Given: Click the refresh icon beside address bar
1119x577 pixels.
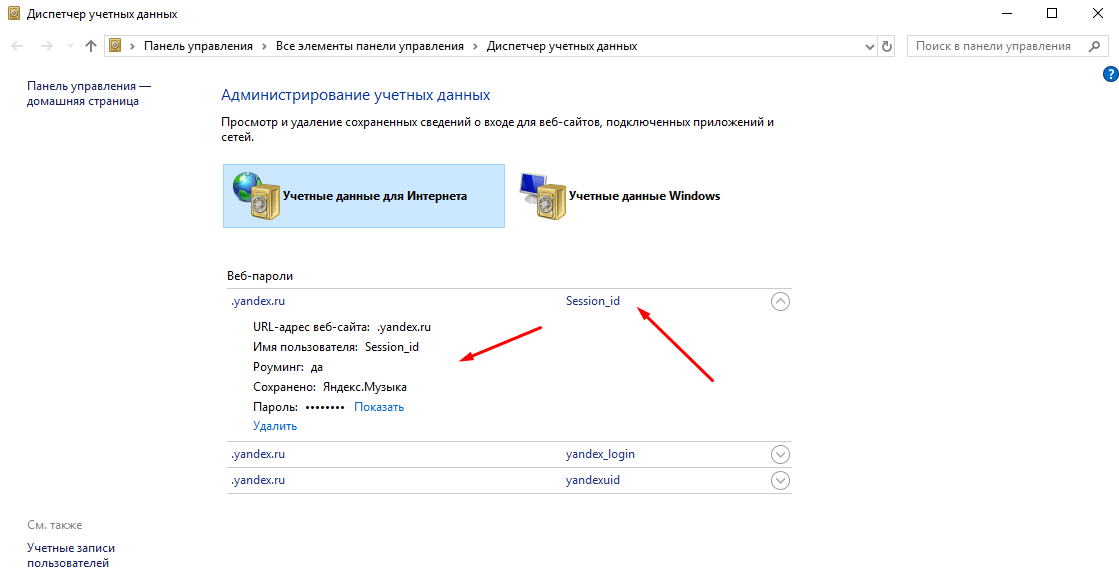Looking at the screenshot, I should [x=886, y=46].
